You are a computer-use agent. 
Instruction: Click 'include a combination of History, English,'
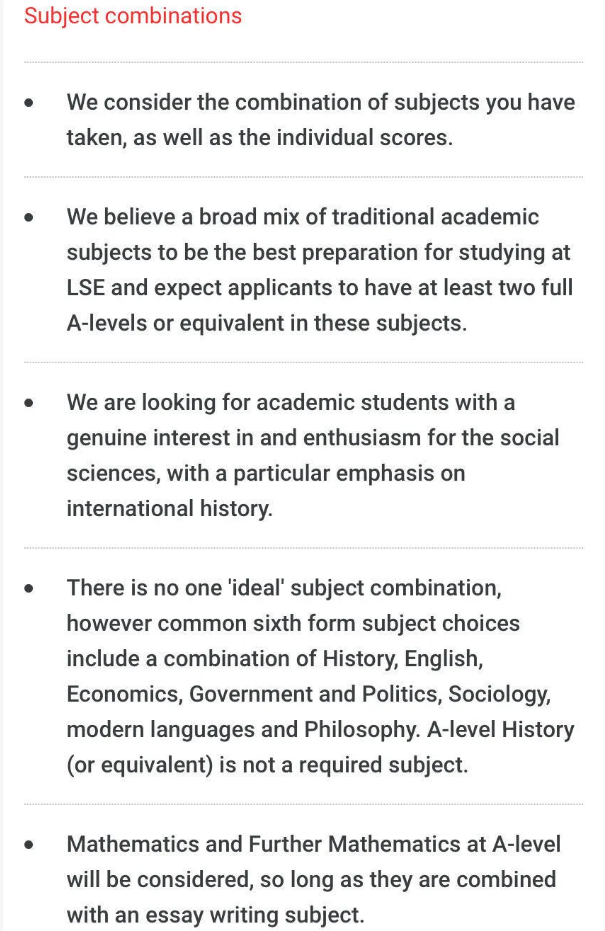click(x=275, y=658)
